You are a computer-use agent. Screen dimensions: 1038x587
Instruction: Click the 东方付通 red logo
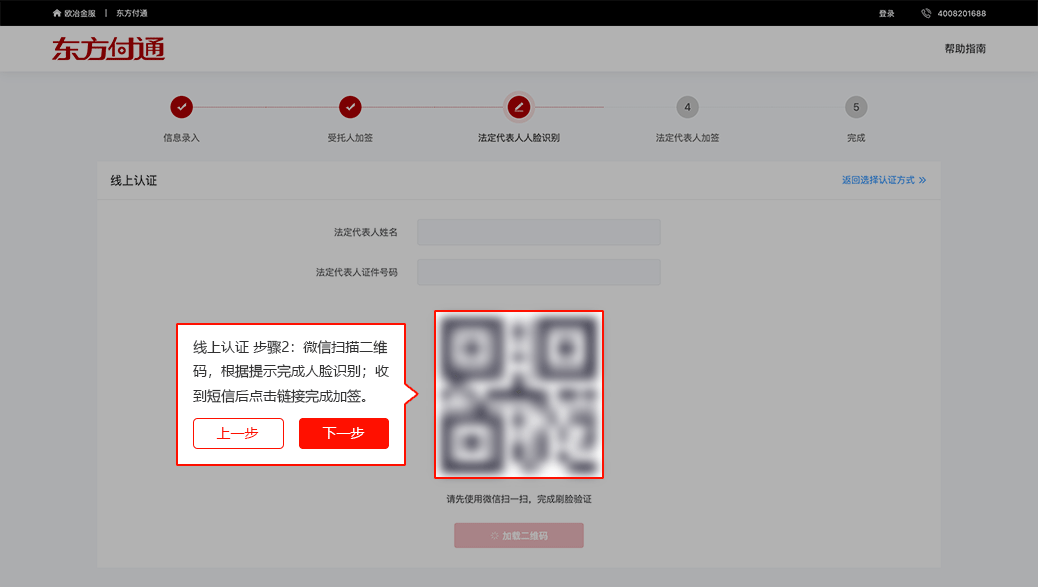pyautogui.click(x=108, y=49)
